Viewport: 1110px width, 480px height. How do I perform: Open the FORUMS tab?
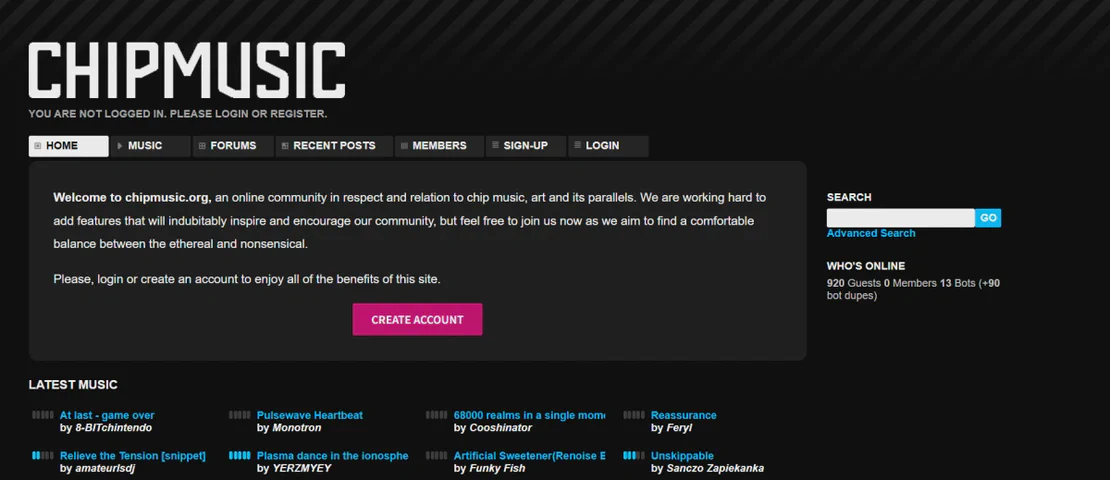click(233, 146)
